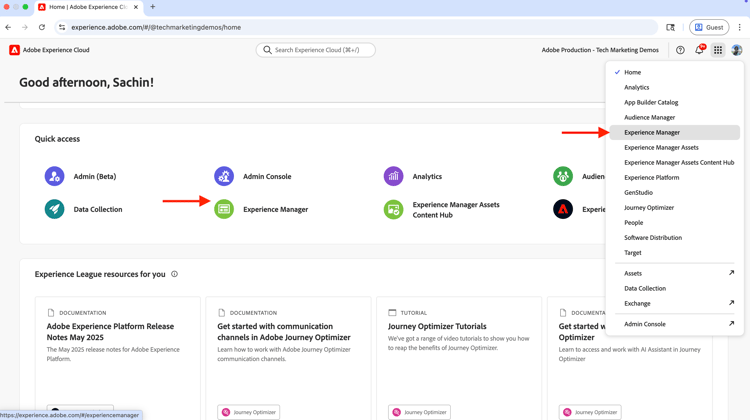
Task: Click Journey Optimizer tag on communication channels card
Action: [x=249, y=412]
